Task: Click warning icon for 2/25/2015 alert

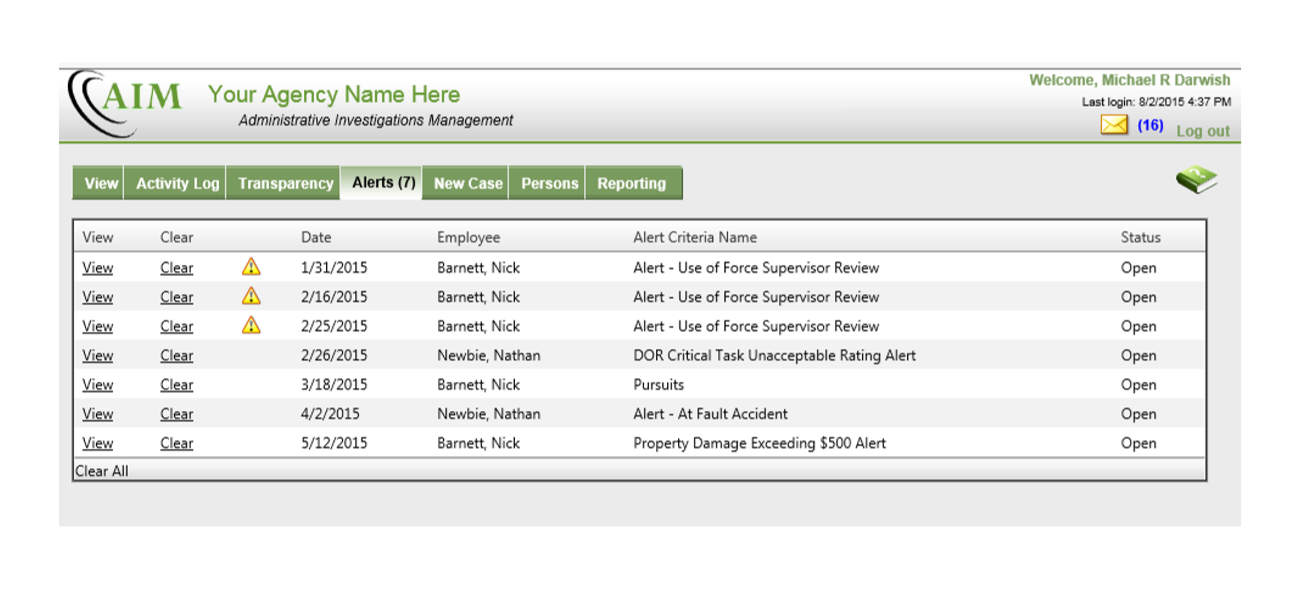Action: (x=251, y=325)
